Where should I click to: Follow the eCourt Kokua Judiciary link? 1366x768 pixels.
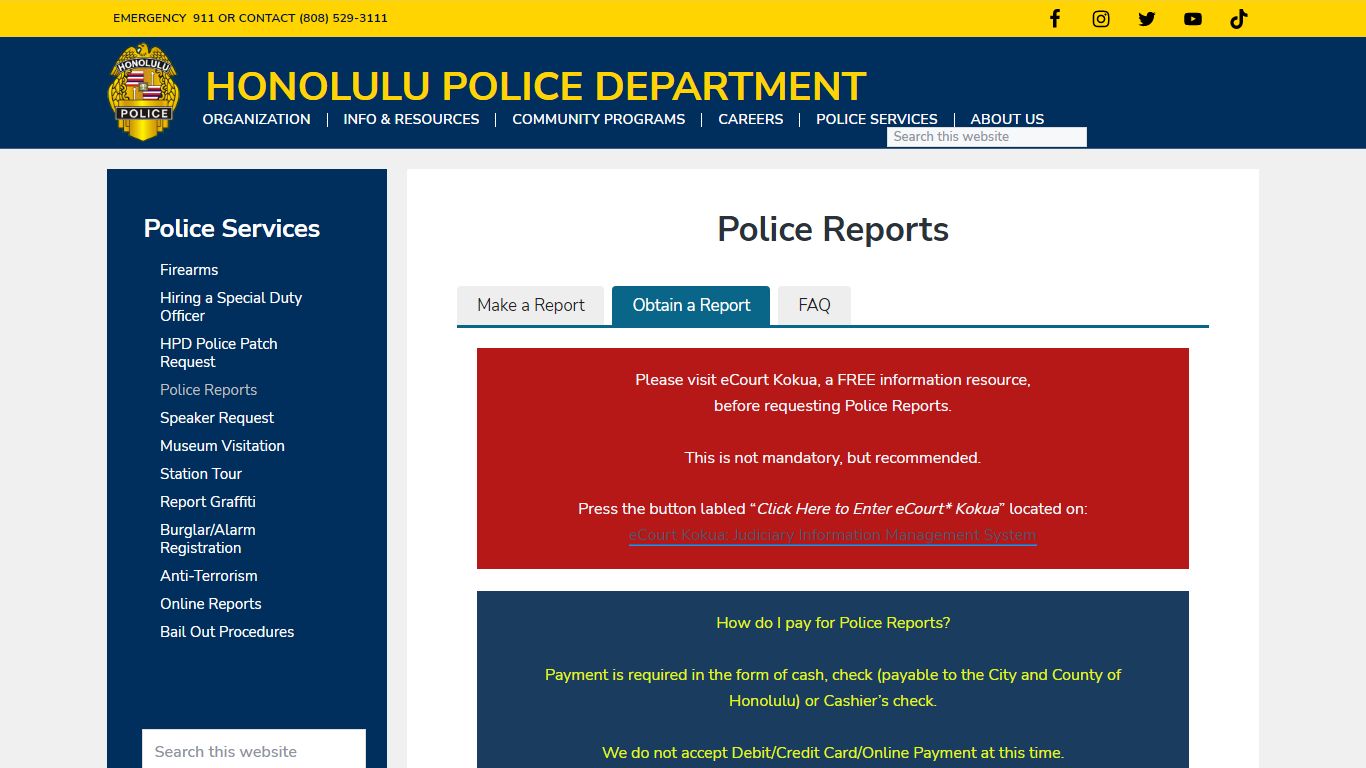click(832, 535)
